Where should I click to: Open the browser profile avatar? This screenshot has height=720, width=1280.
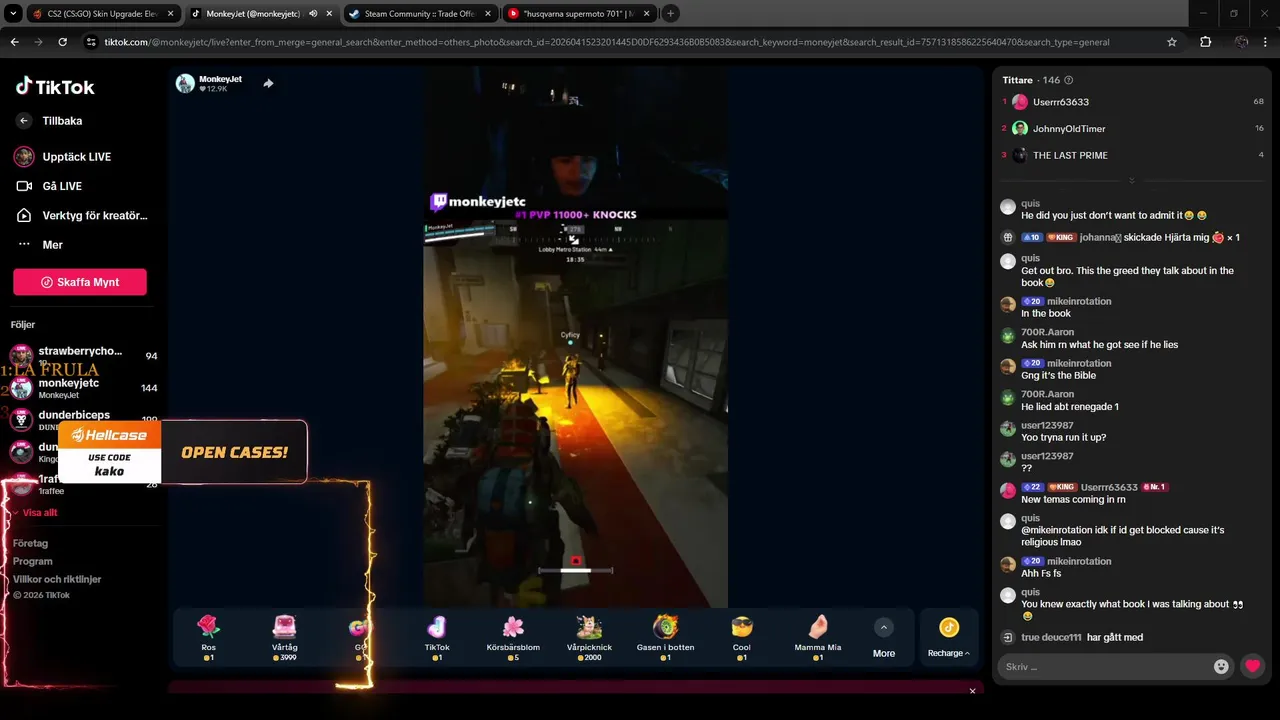click(1242, 42)
